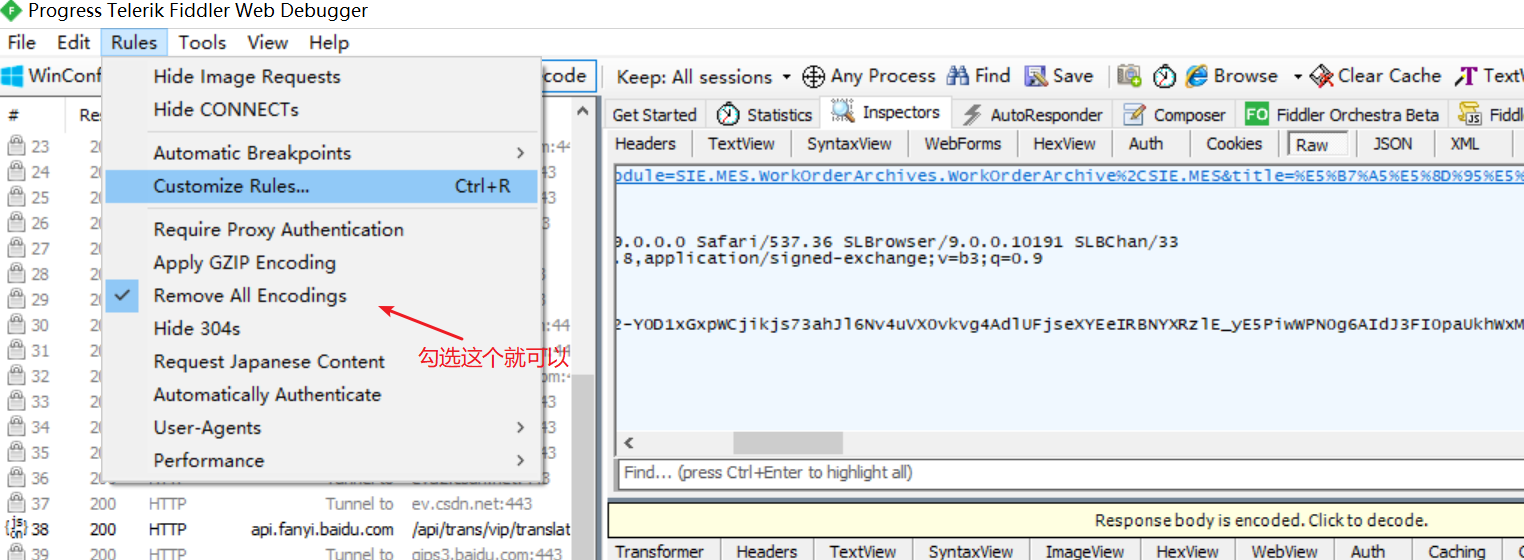Switch to request TextView tab
The height and width of the screenshot is (560, 1524).
tap(741, 143)
